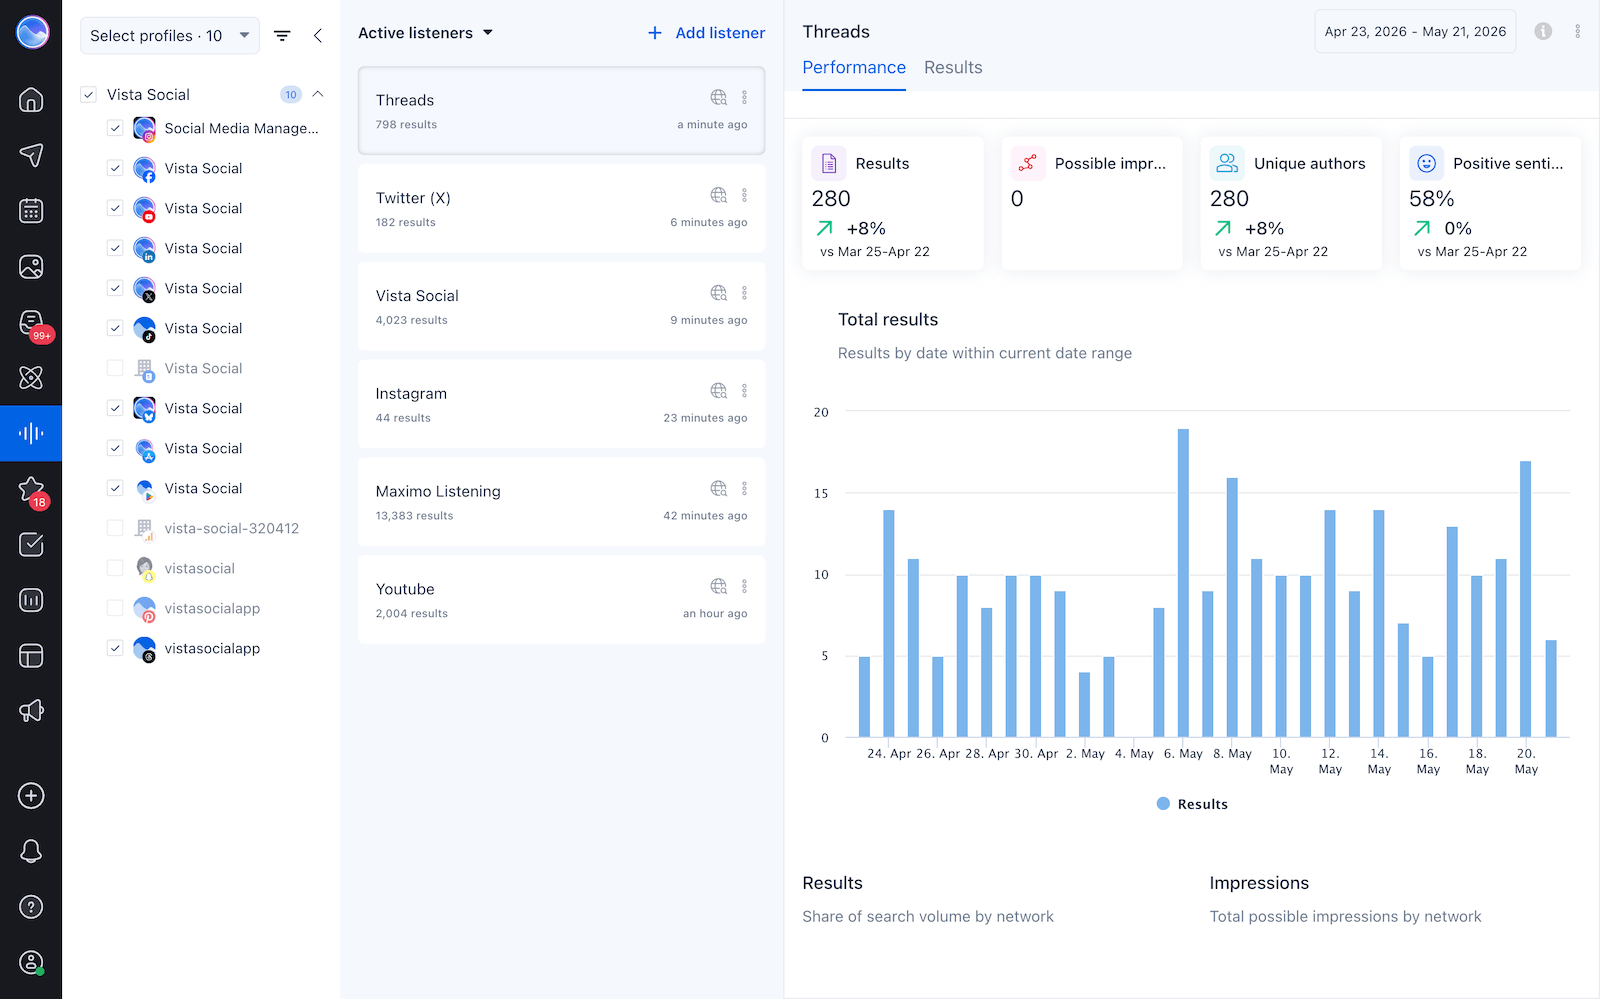Uncheck the checked vistasocialapp Threads profile checkbox
This screenshot has height=999, width=1600.
click(x=115, y=648)
